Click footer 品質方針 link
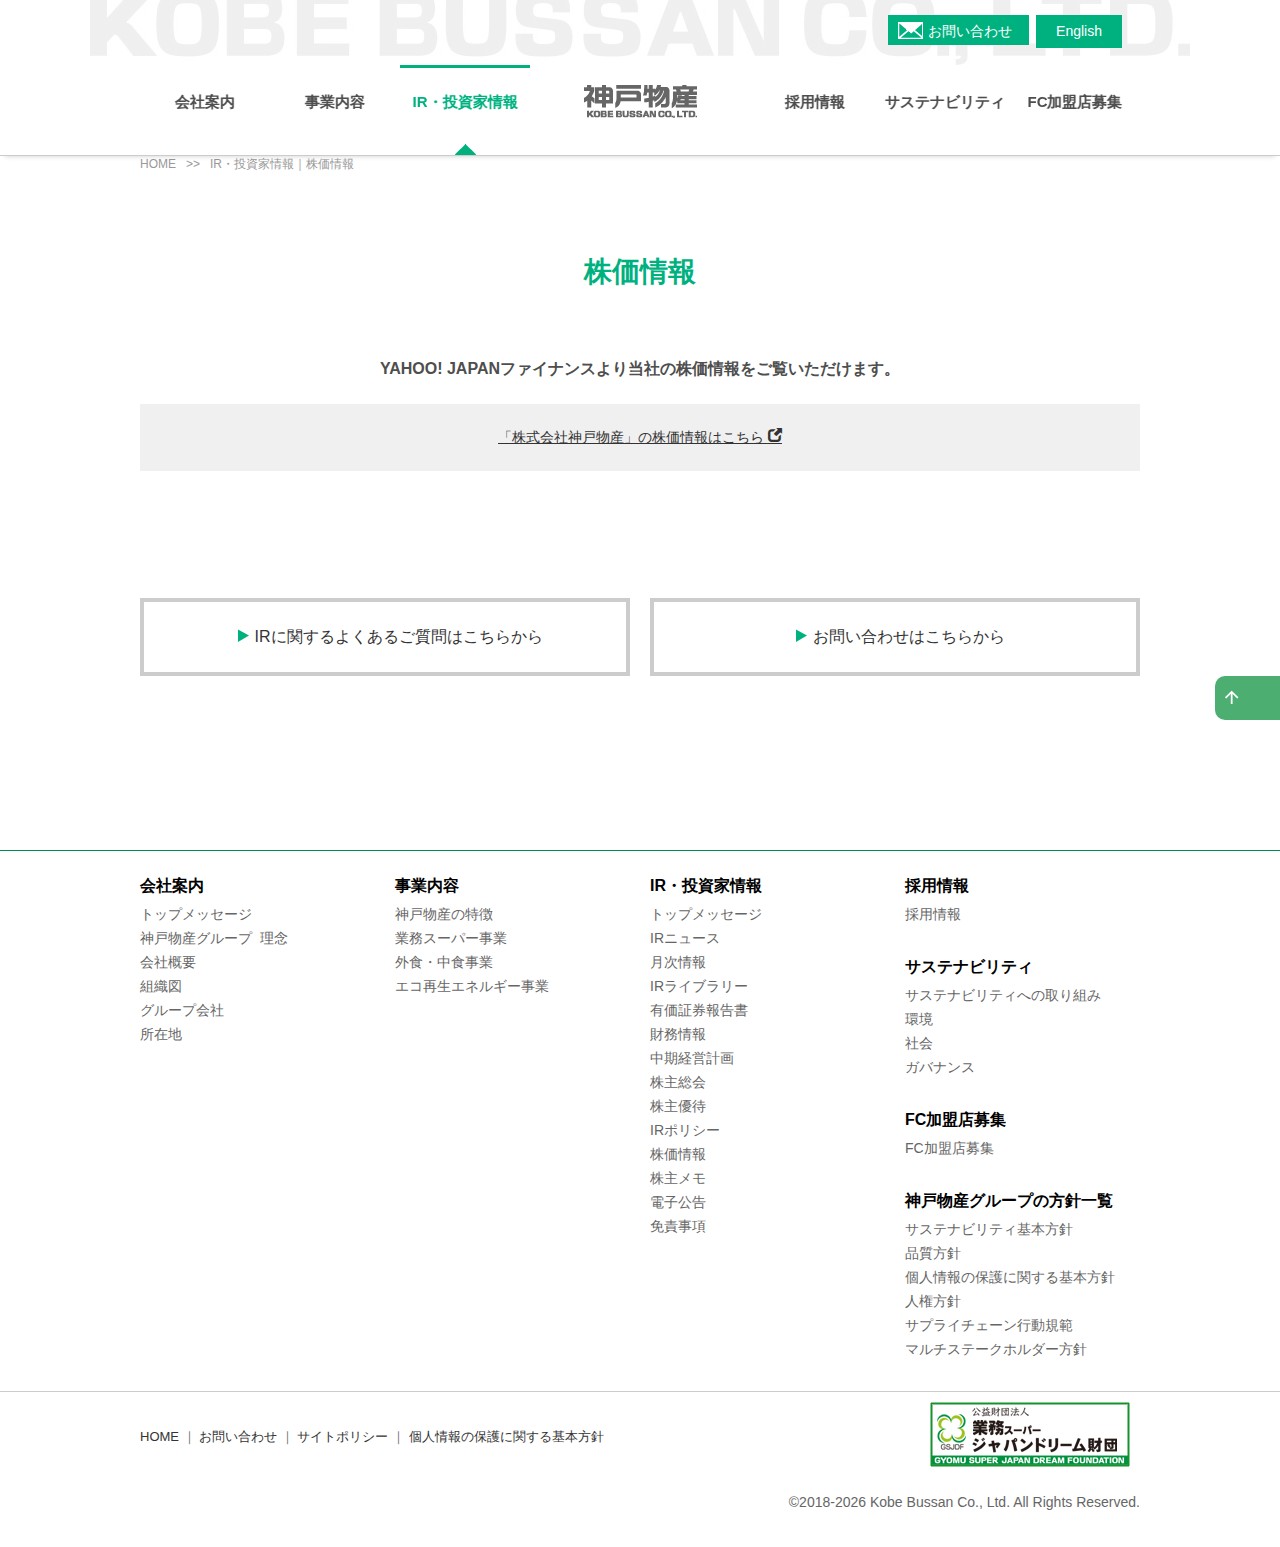This screenshot has width=1280, height=1547. click(x=933, y=1253)
